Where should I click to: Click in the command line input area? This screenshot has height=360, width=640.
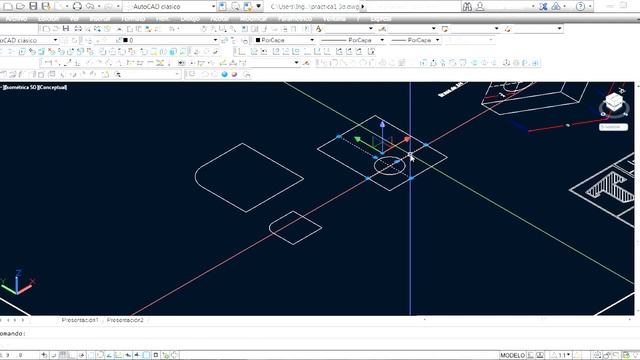(x=320, y=333)
